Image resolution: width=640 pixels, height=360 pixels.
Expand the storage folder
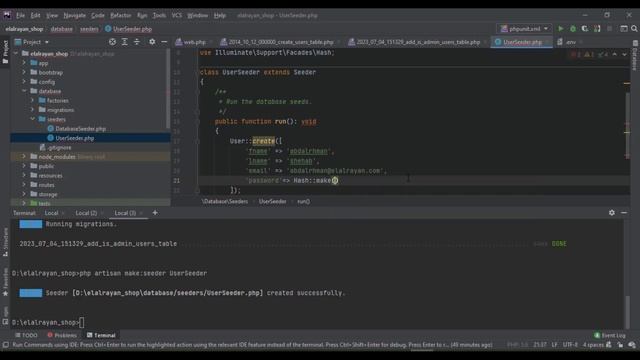(x=24, y=194)
